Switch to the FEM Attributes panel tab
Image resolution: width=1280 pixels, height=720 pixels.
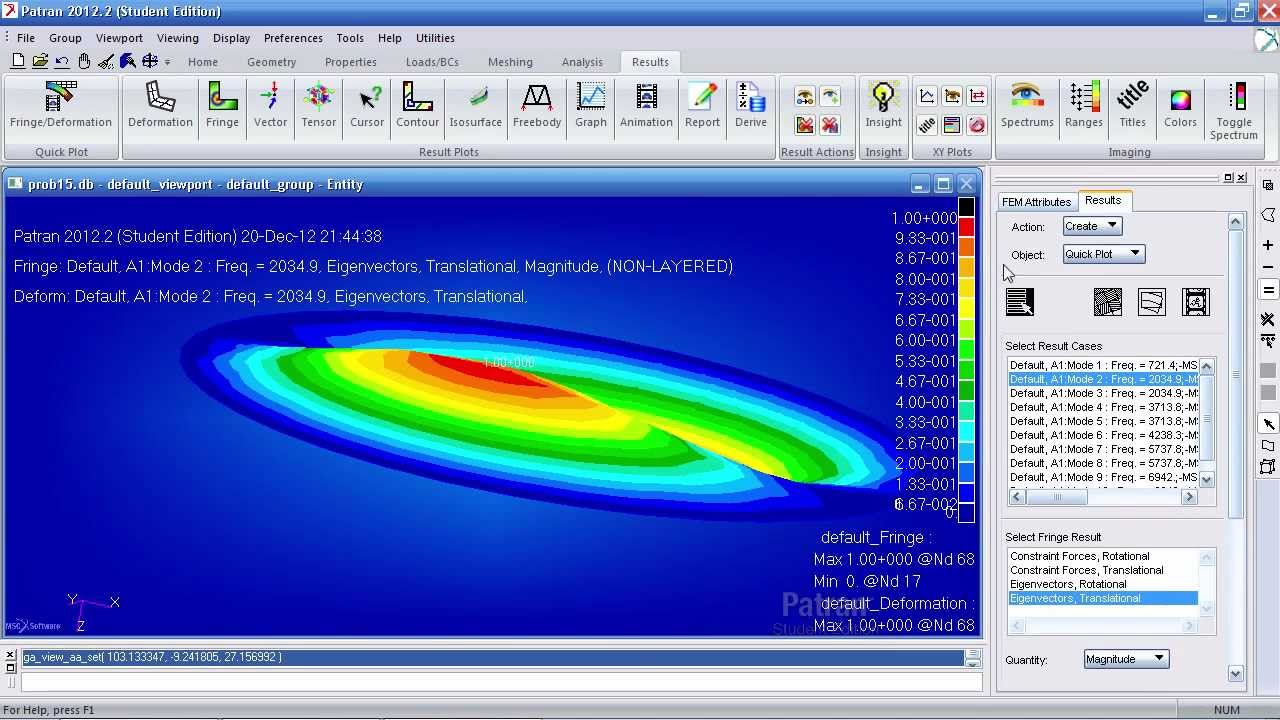tap(1036, 202)
